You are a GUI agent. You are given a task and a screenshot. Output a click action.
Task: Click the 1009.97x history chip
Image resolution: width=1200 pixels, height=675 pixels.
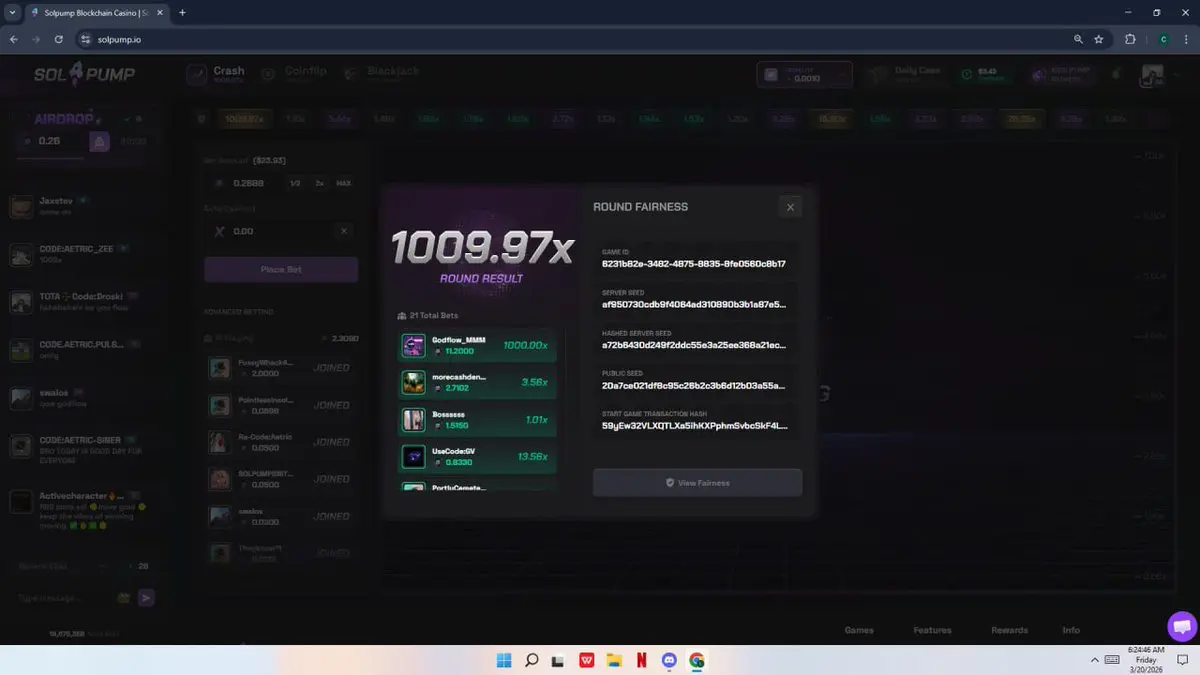click(x=244, y=119)
